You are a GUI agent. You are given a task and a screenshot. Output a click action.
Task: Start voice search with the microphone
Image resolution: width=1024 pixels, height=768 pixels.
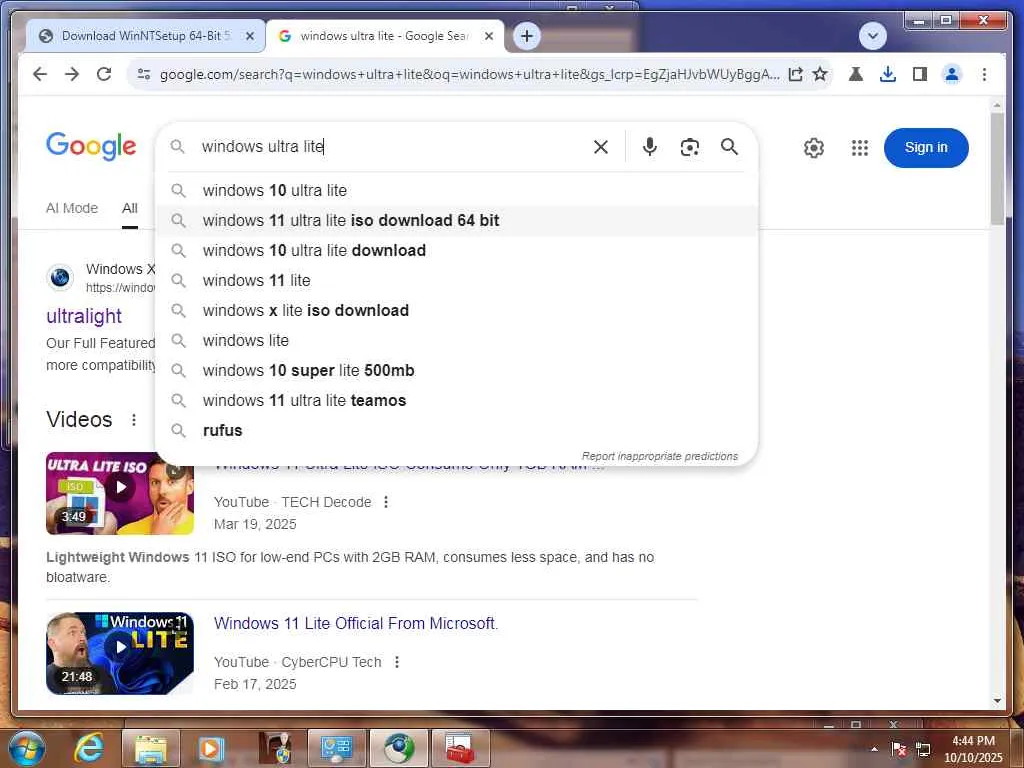coord(649,146)
